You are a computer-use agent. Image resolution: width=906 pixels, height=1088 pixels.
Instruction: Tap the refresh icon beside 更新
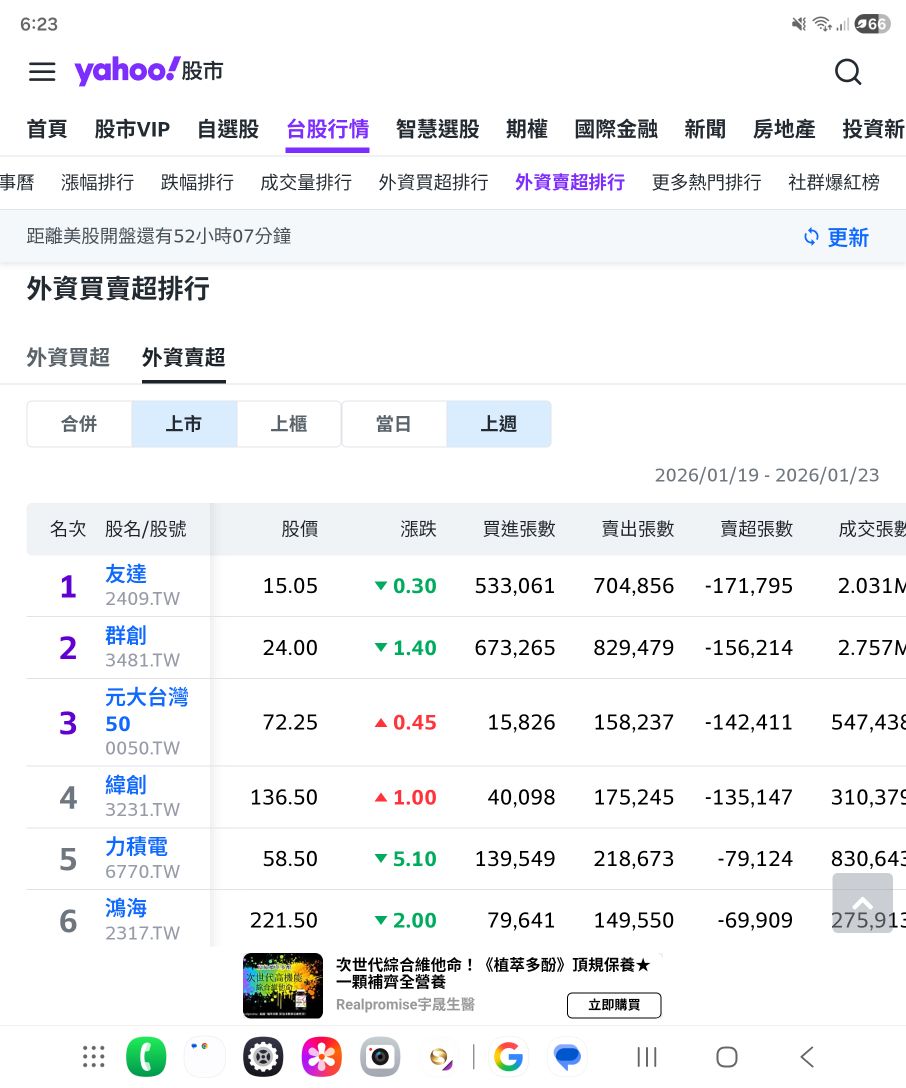(x=809, y=237)
